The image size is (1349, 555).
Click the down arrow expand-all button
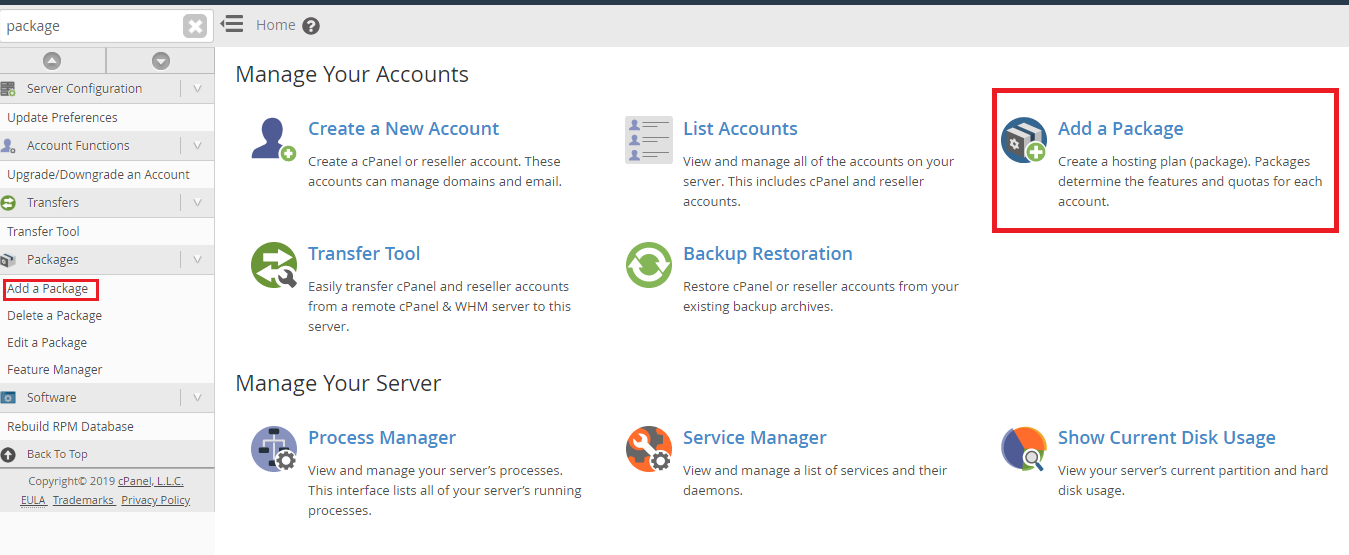160,61
